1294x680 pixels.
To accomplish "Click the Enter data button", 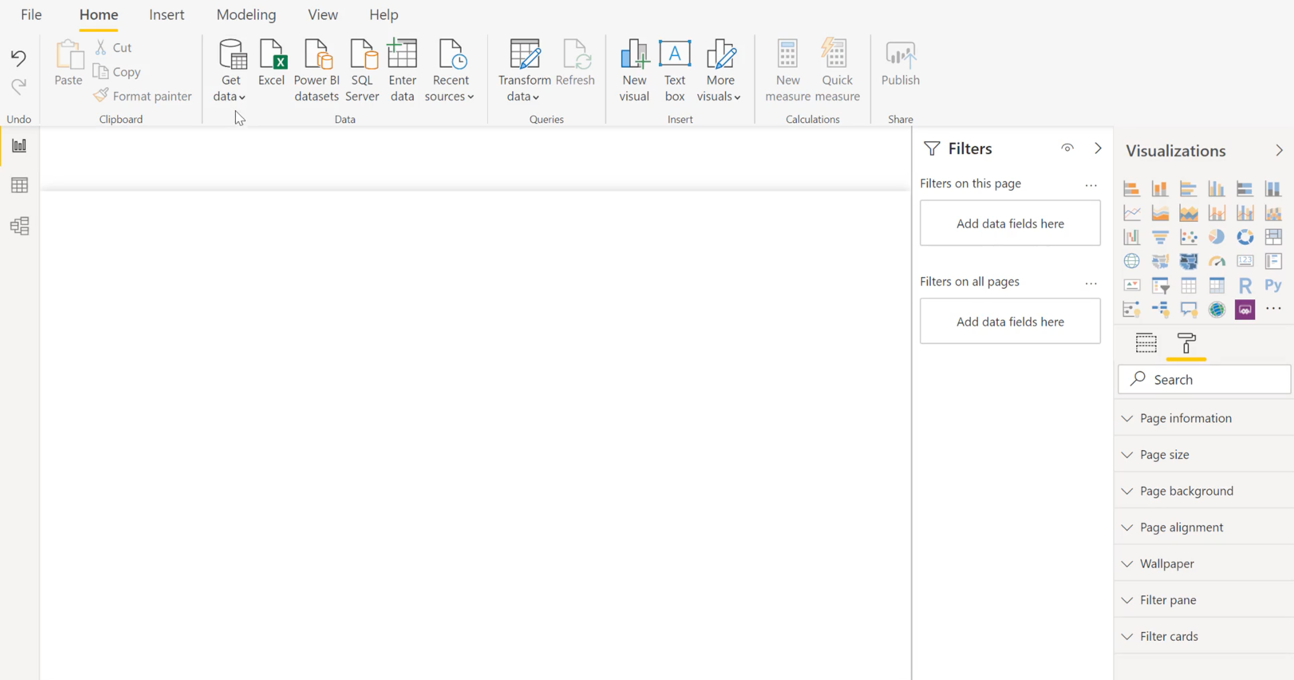I will click(x=402, y=70).
